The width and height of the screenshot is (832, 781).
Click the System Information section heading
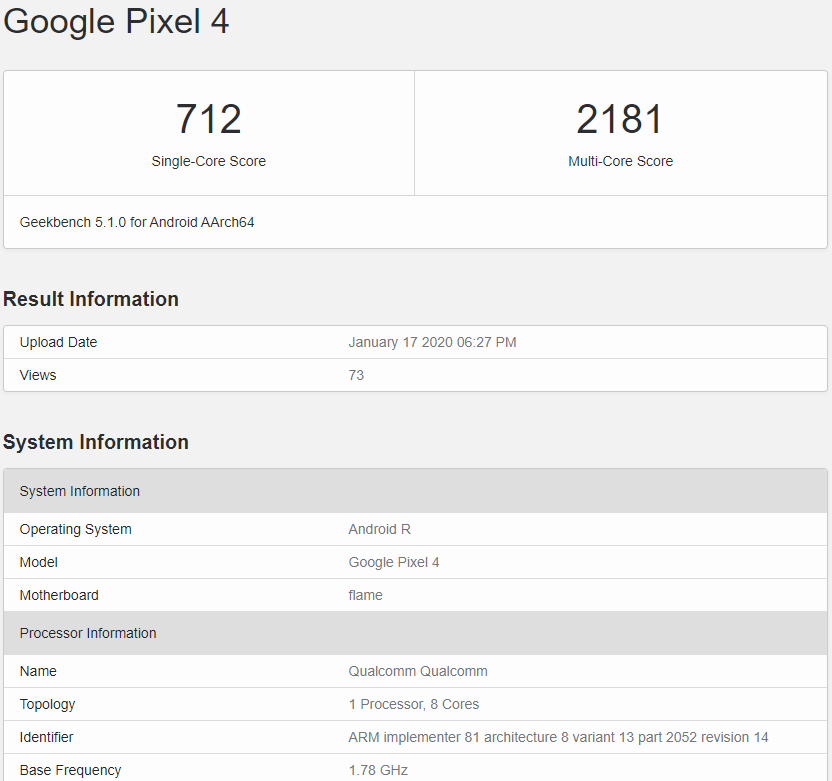pyautogui.click(x=96, y=442)
